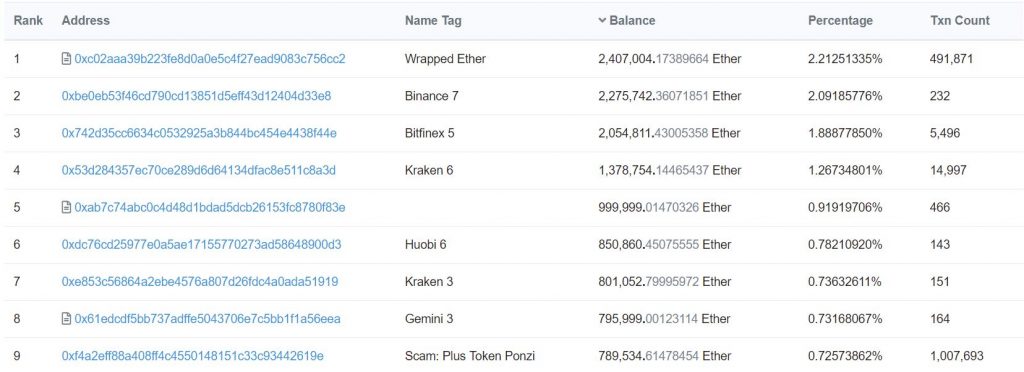Click the Percentage column header
Screen dimensions: 1024x372
click(840, 20)
